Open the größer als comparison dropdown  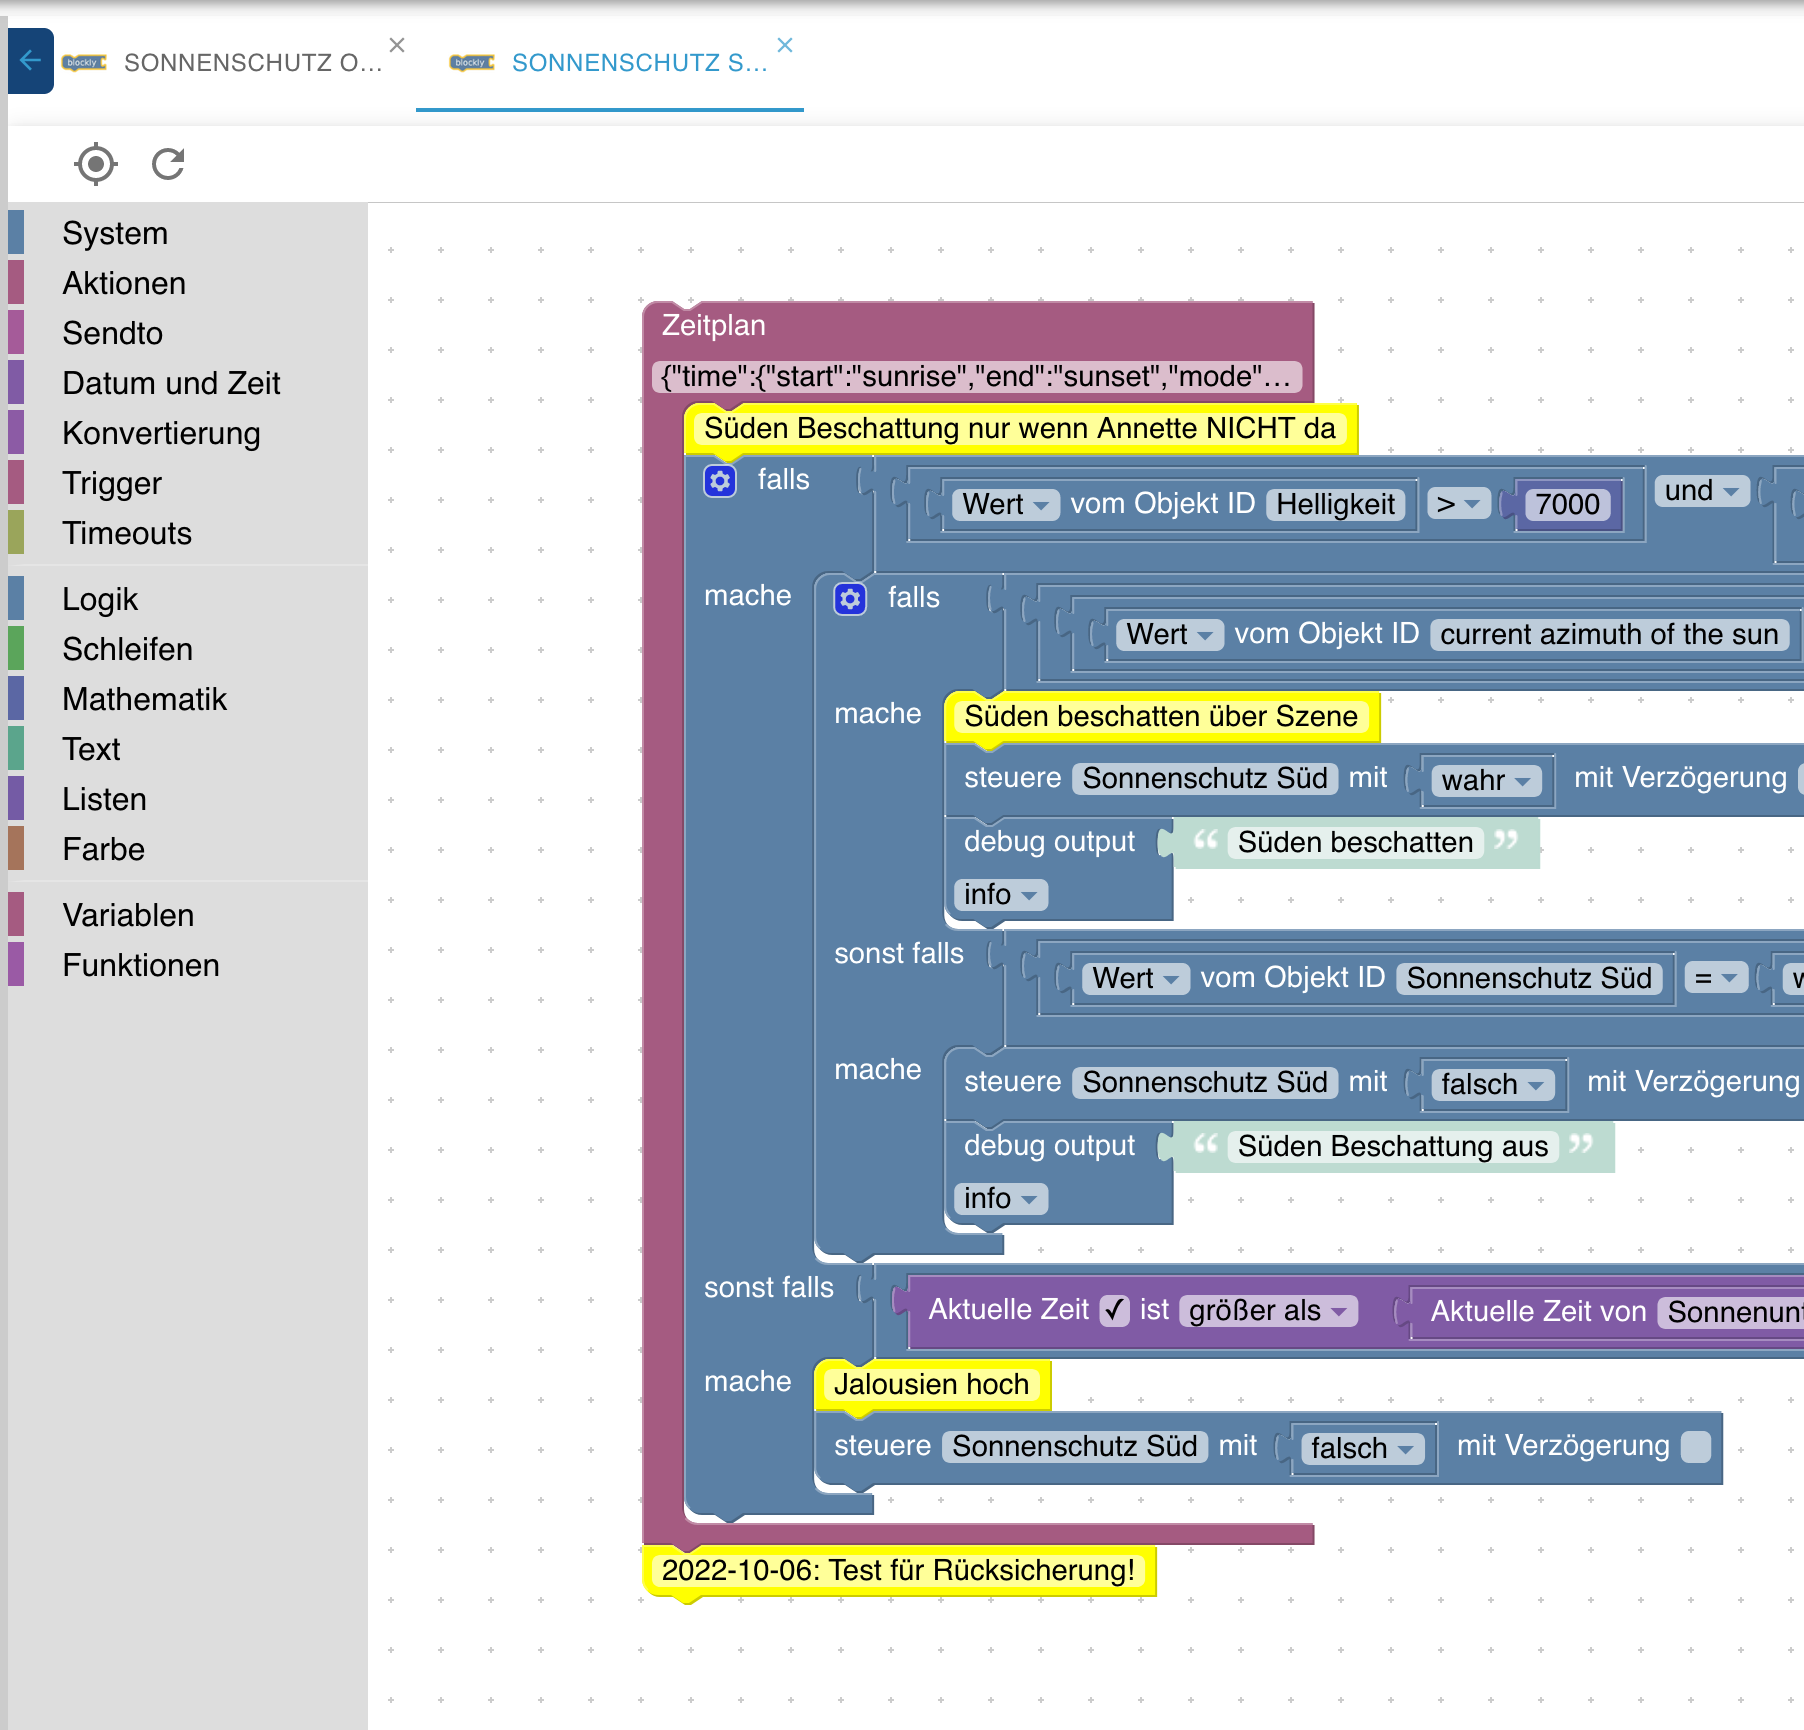(1268, 1310)
